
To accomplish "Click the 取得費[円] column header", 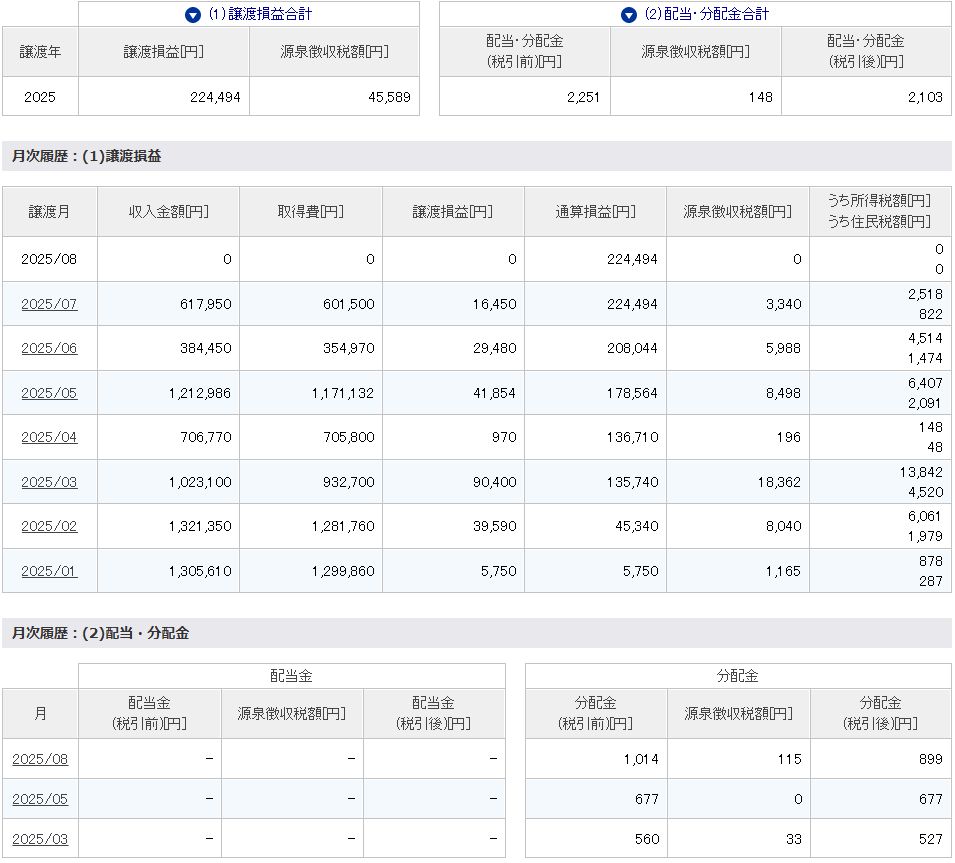I will pos(310,212).
